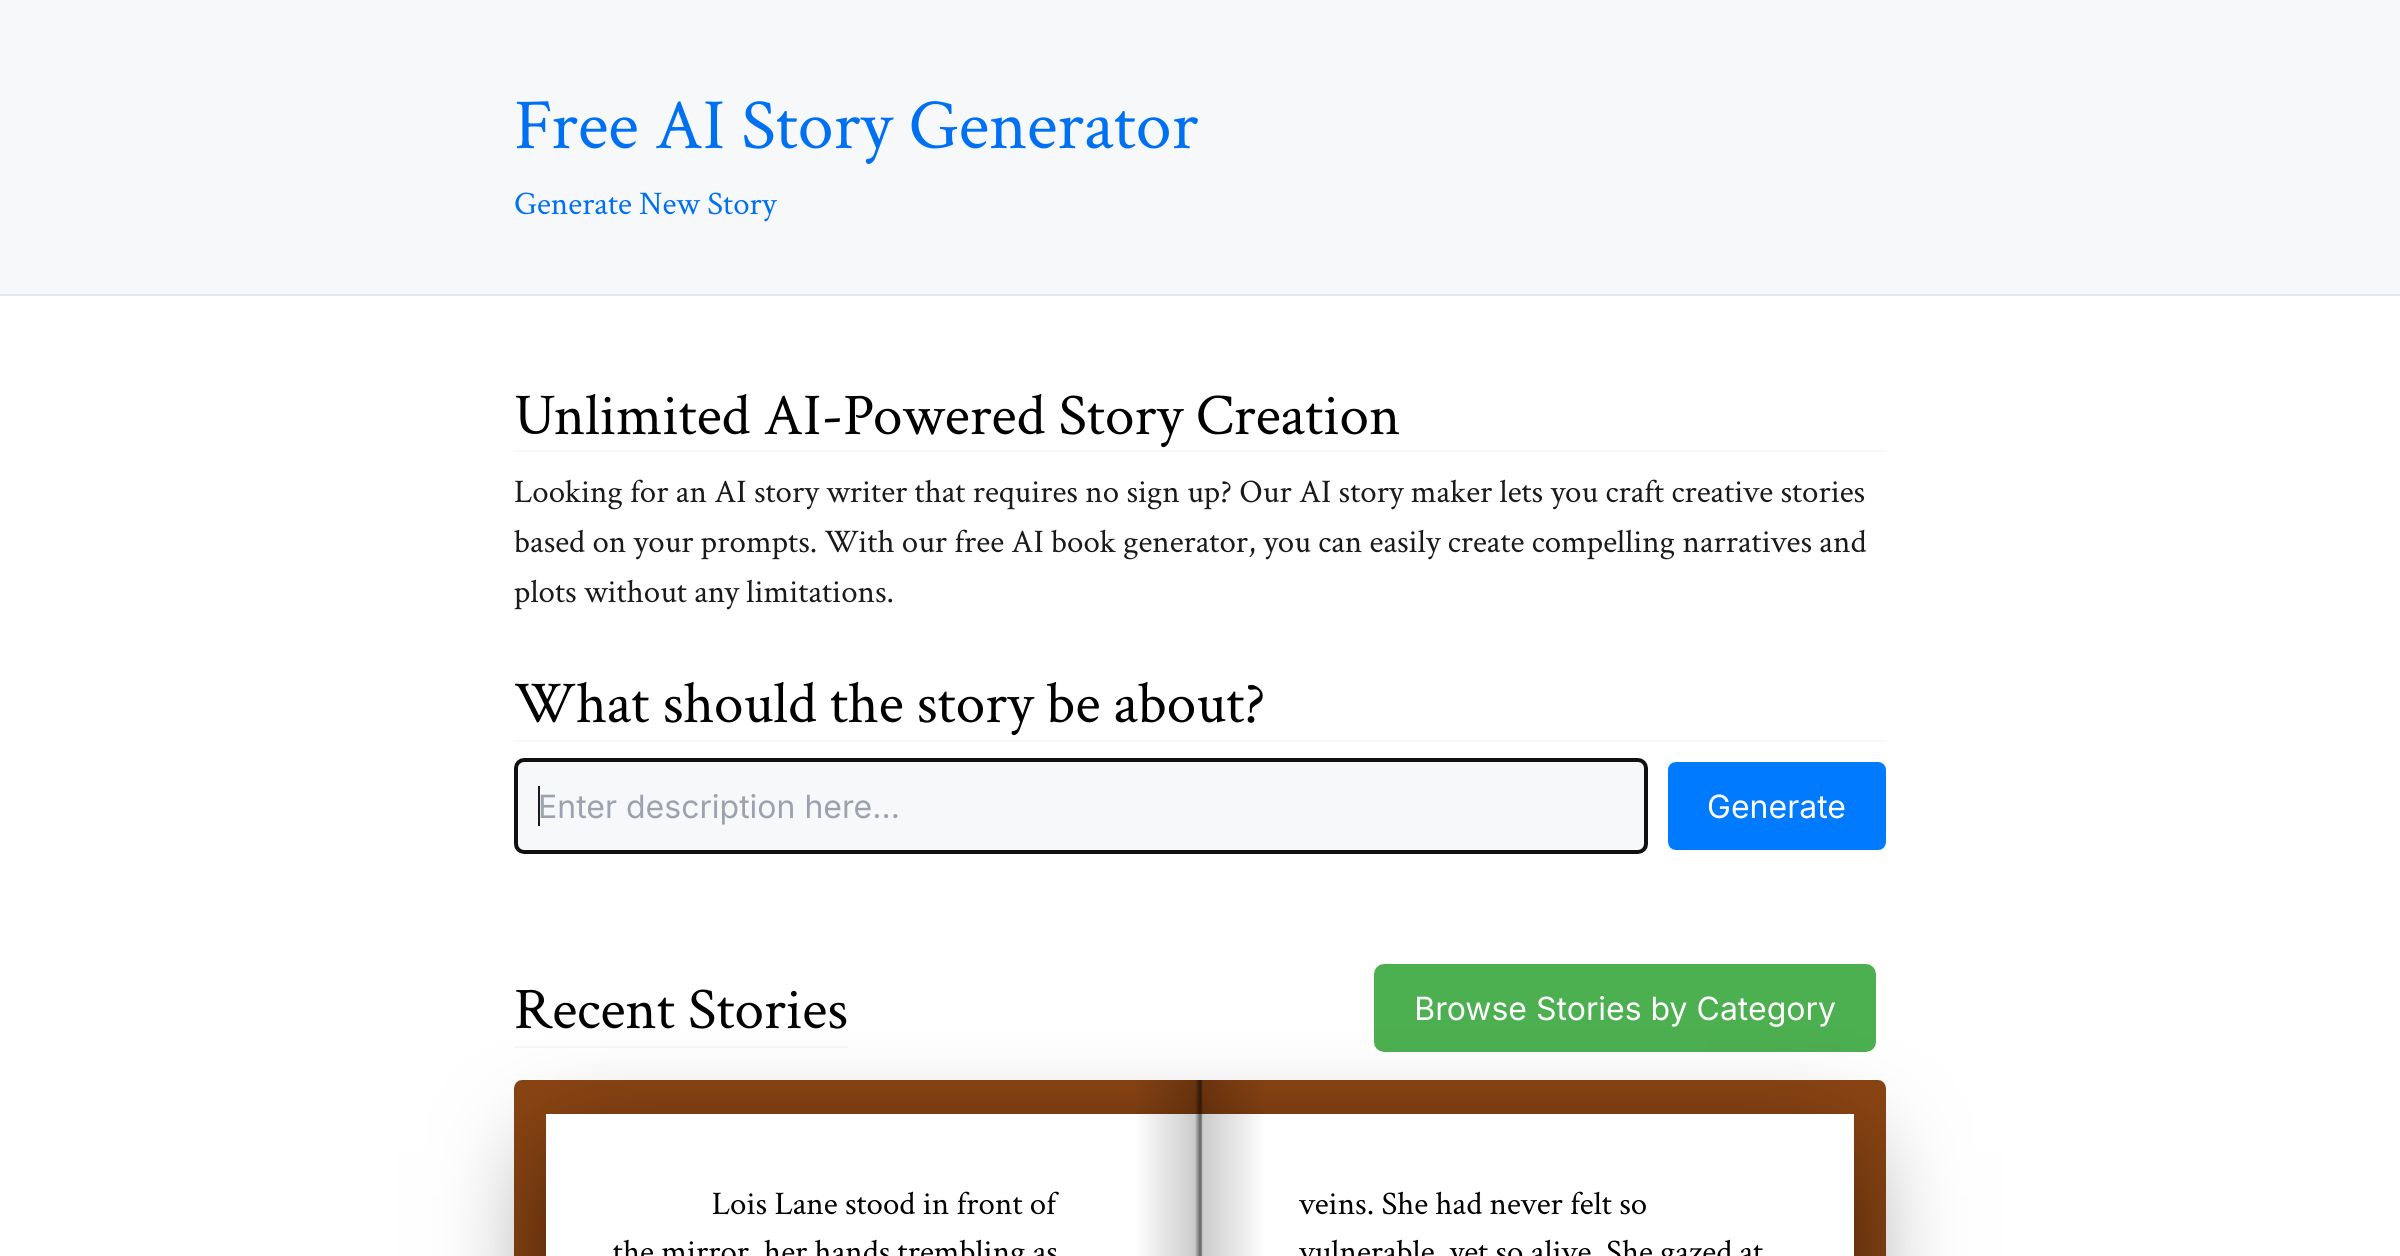This screenshot has width=2400, height=1256.
Task: Click the Free AI Story Generator title link
Action: click(x=856, y=127)
